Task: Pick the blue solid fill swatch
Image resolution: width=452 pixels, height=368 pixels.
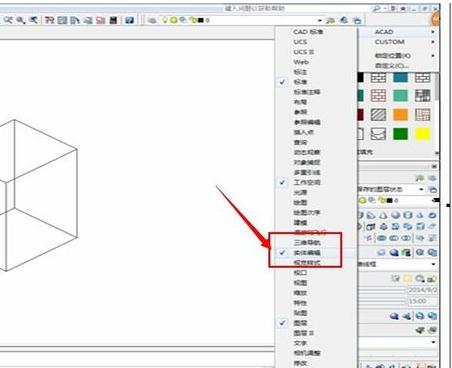Action: pos(400,77)
